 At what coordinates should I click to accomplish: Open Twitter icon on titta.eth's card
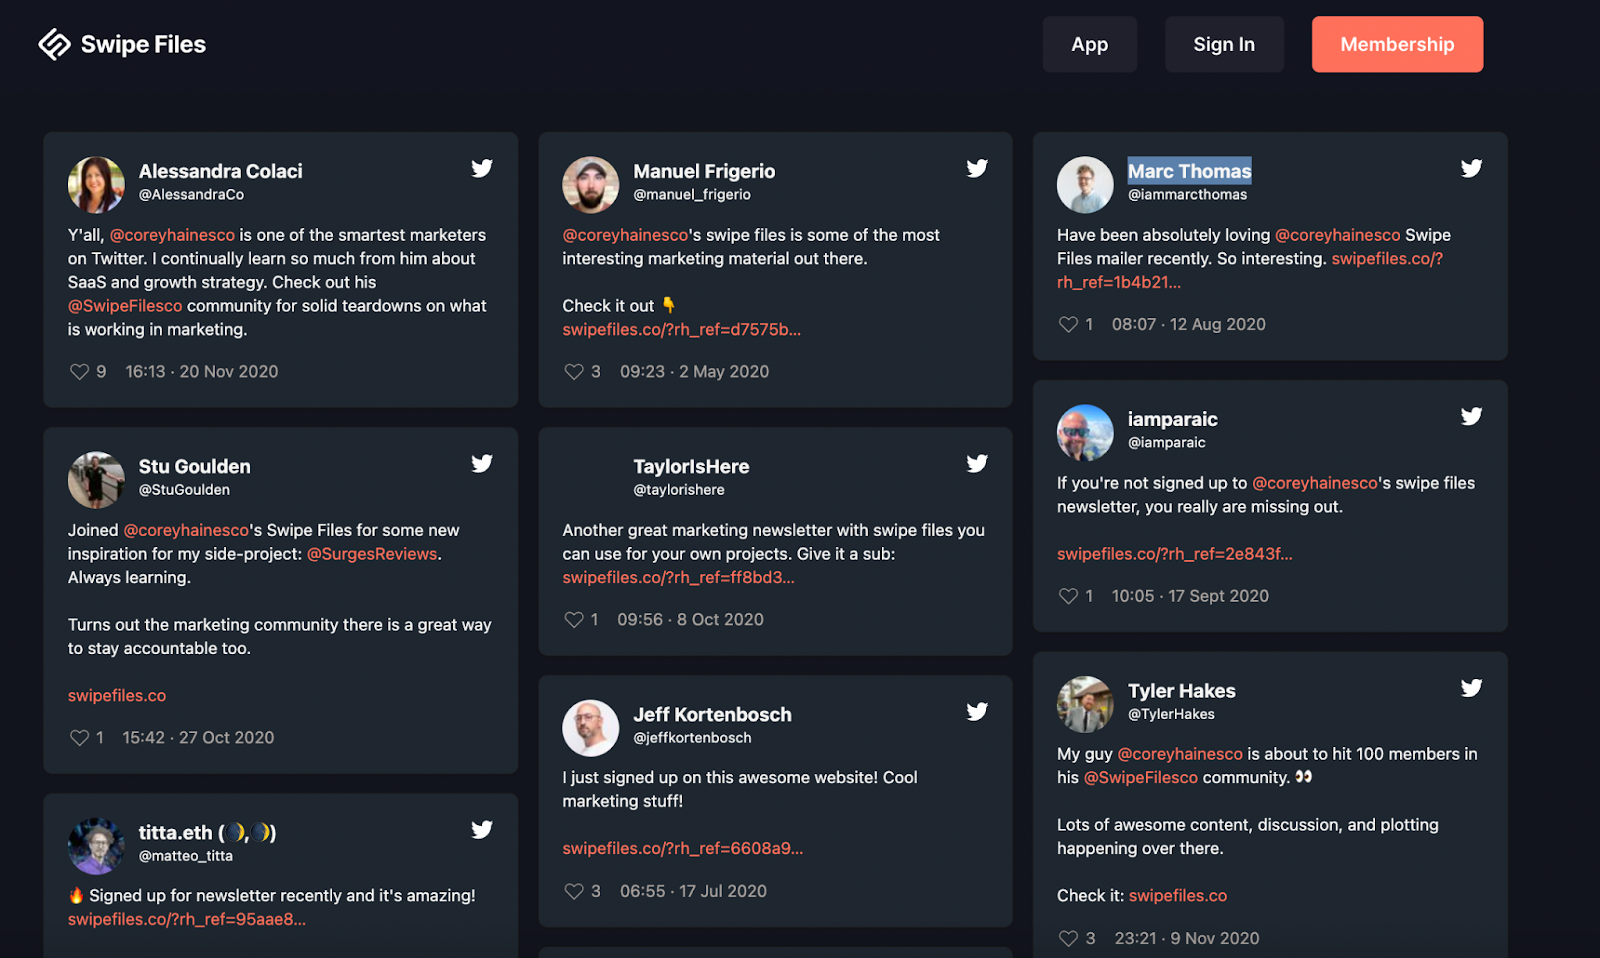click(x=482, y=829)
